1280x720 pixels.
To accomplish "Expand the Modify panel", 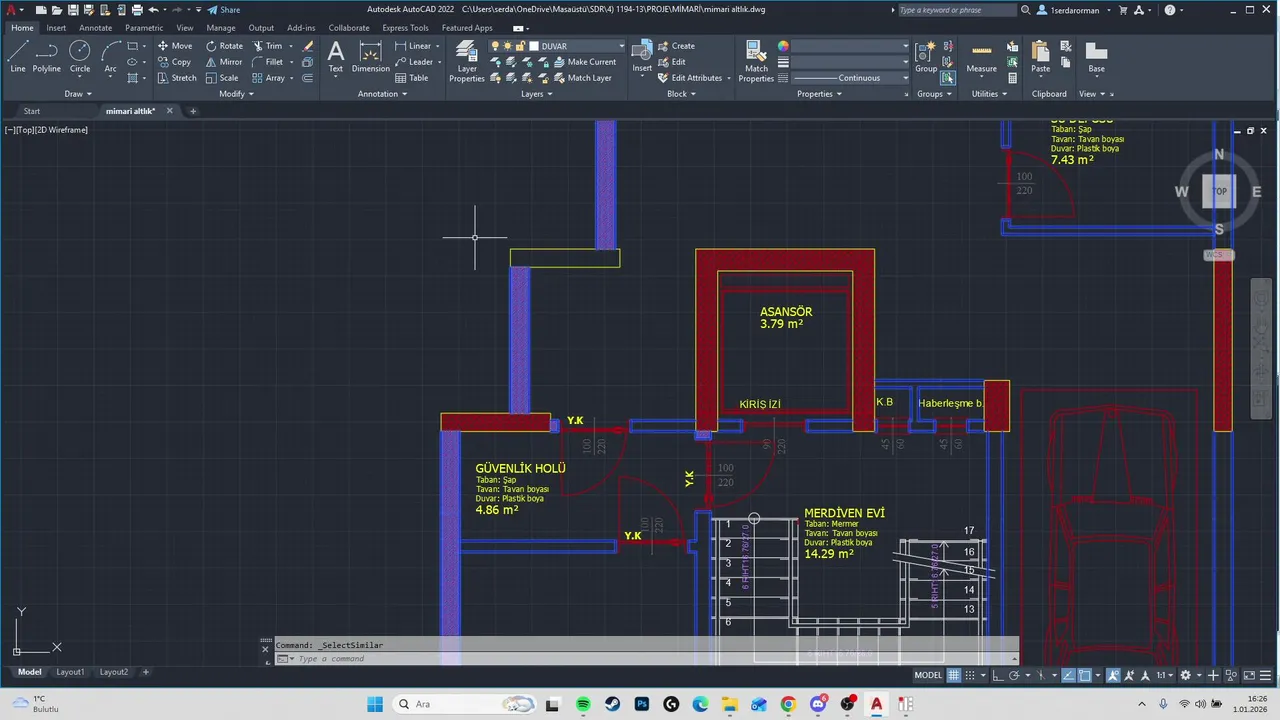I will pyautogui.click(x=235, y=94).
